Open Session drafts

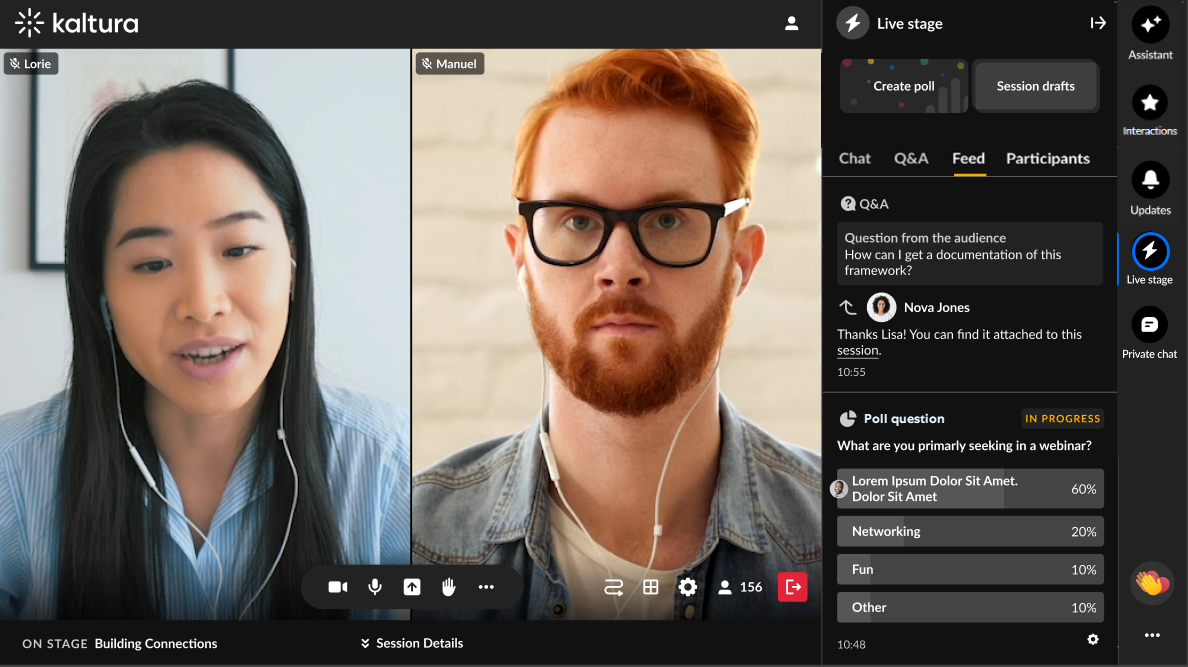1036,86
